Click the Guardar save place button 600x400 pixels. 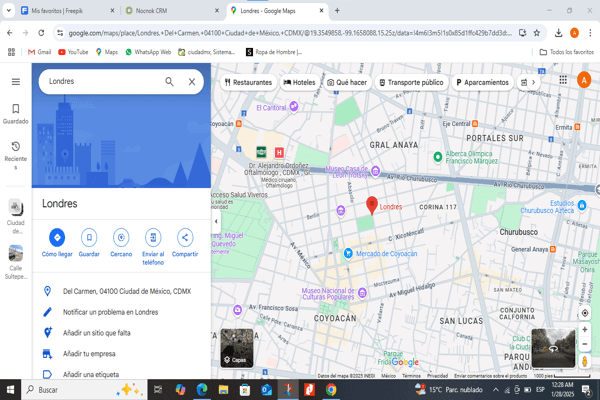[x=89, y=243]
